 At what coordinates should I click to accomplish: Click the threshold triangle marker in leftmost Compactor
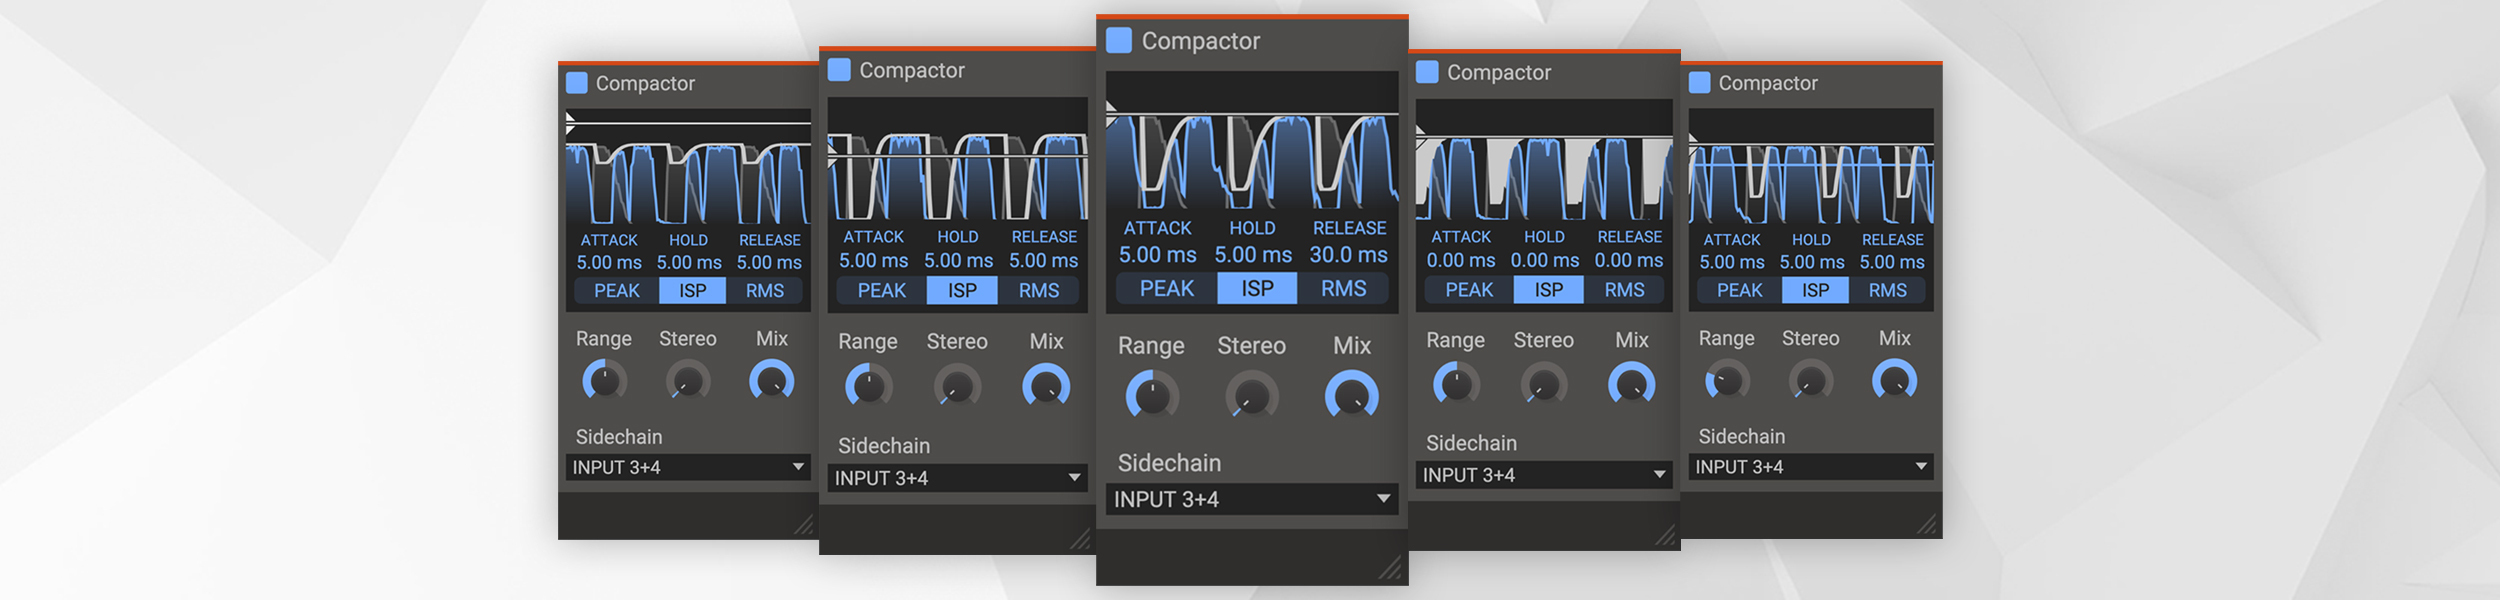[571, 124]
